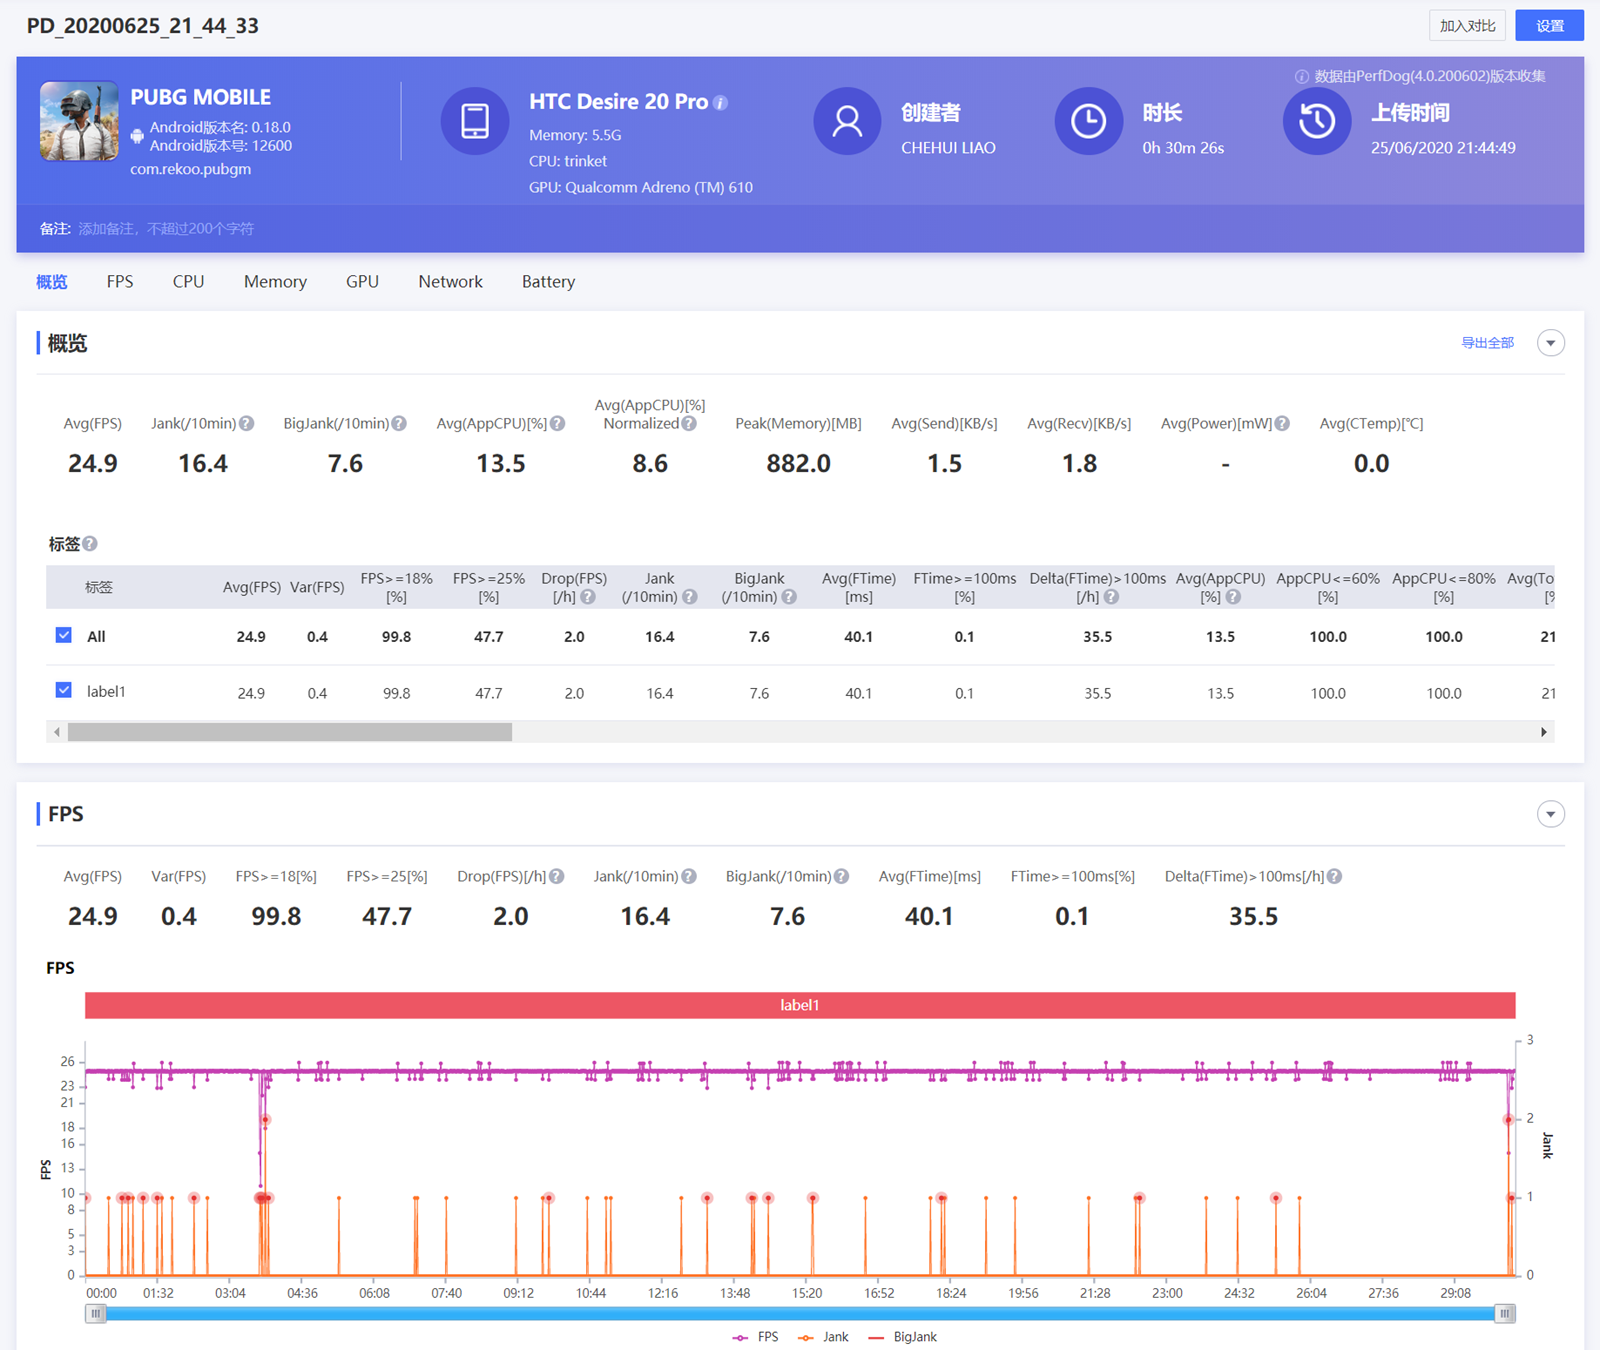The width and height of the screenshot is (1600, 1350).
Task: Click the right handle of timeline range slider
Action: click(1504, 1314)
